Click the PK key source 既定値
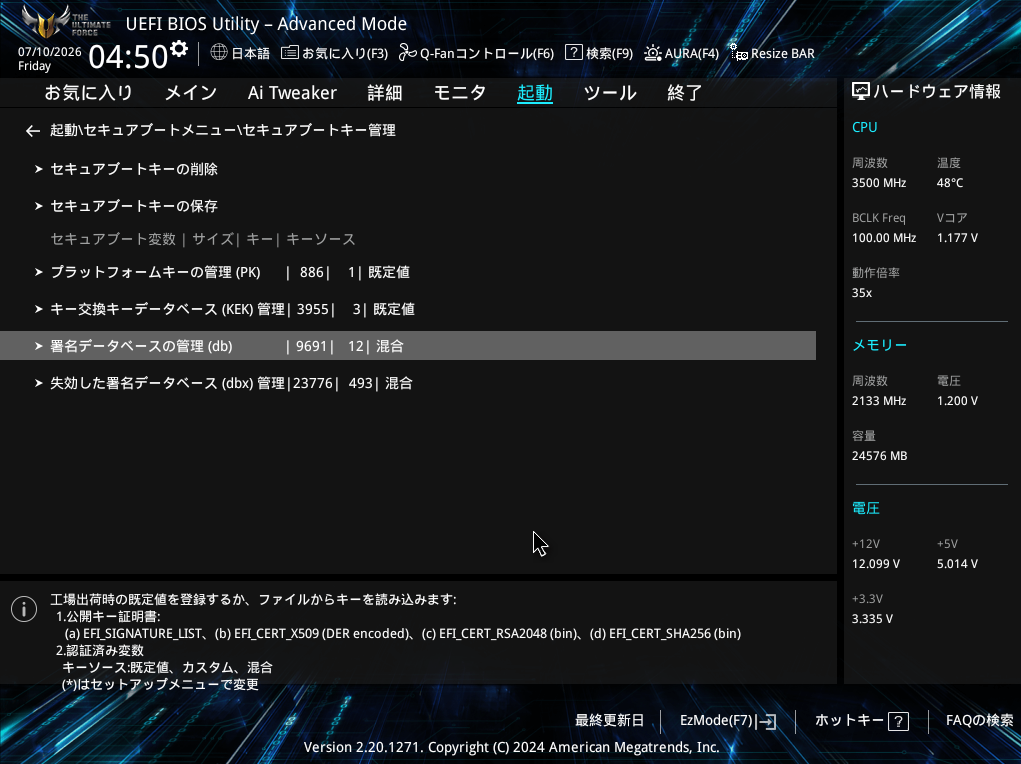Image resolution: width=1021 pixels, height=764 pixels. (x=389, y=272)
